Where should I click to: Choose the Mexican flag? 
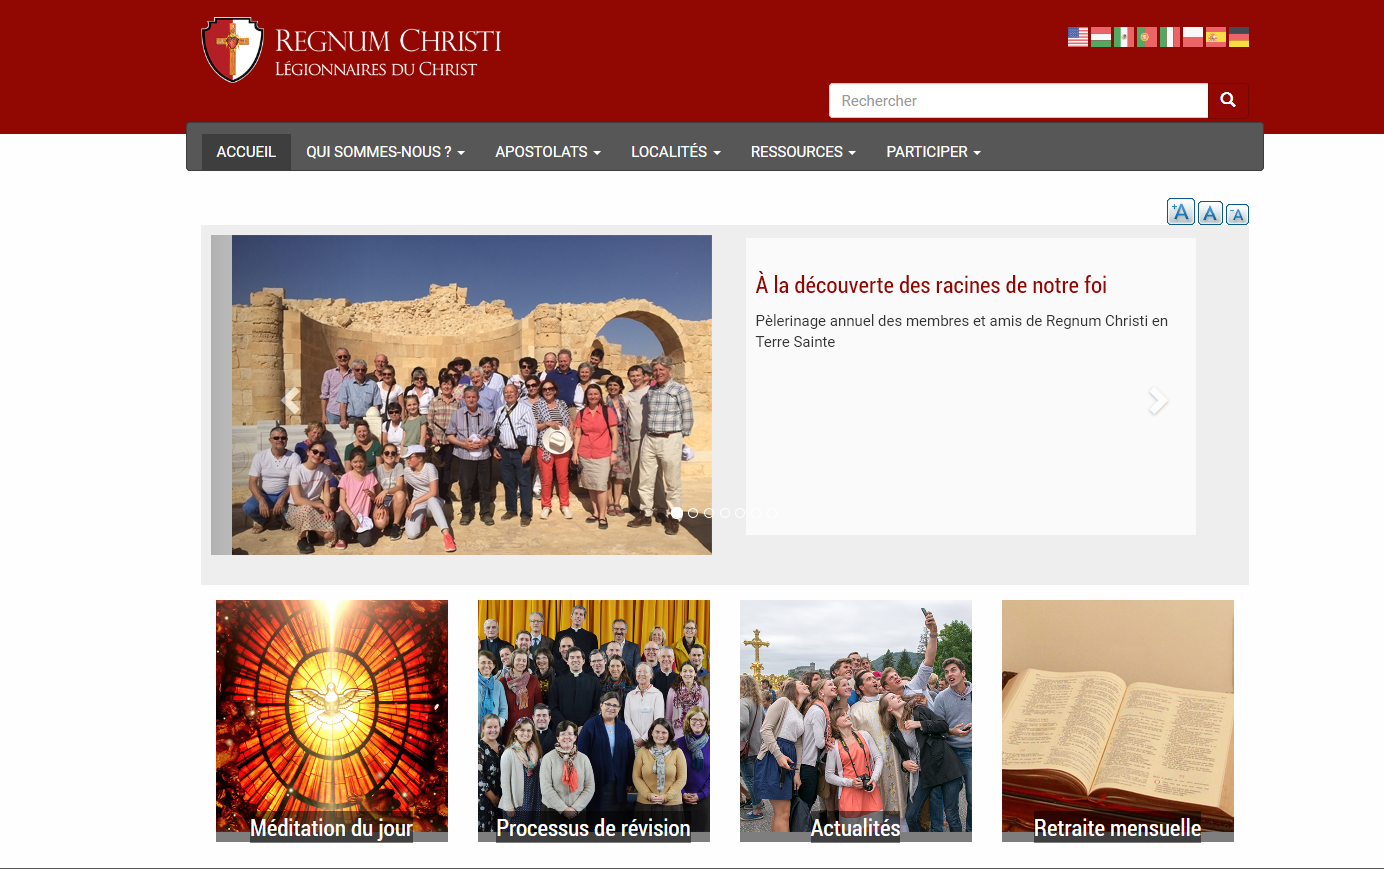point(1124,37)
